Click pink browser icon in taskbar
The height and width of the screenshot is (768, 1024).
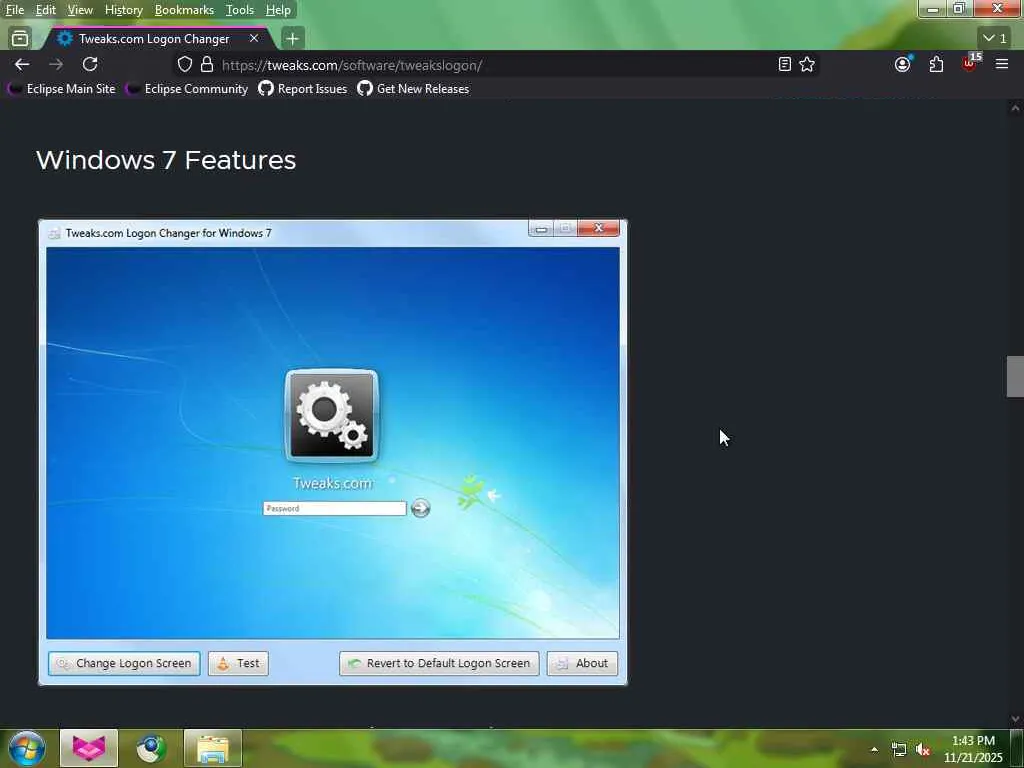pyautogui.click(x=89, y=748)
